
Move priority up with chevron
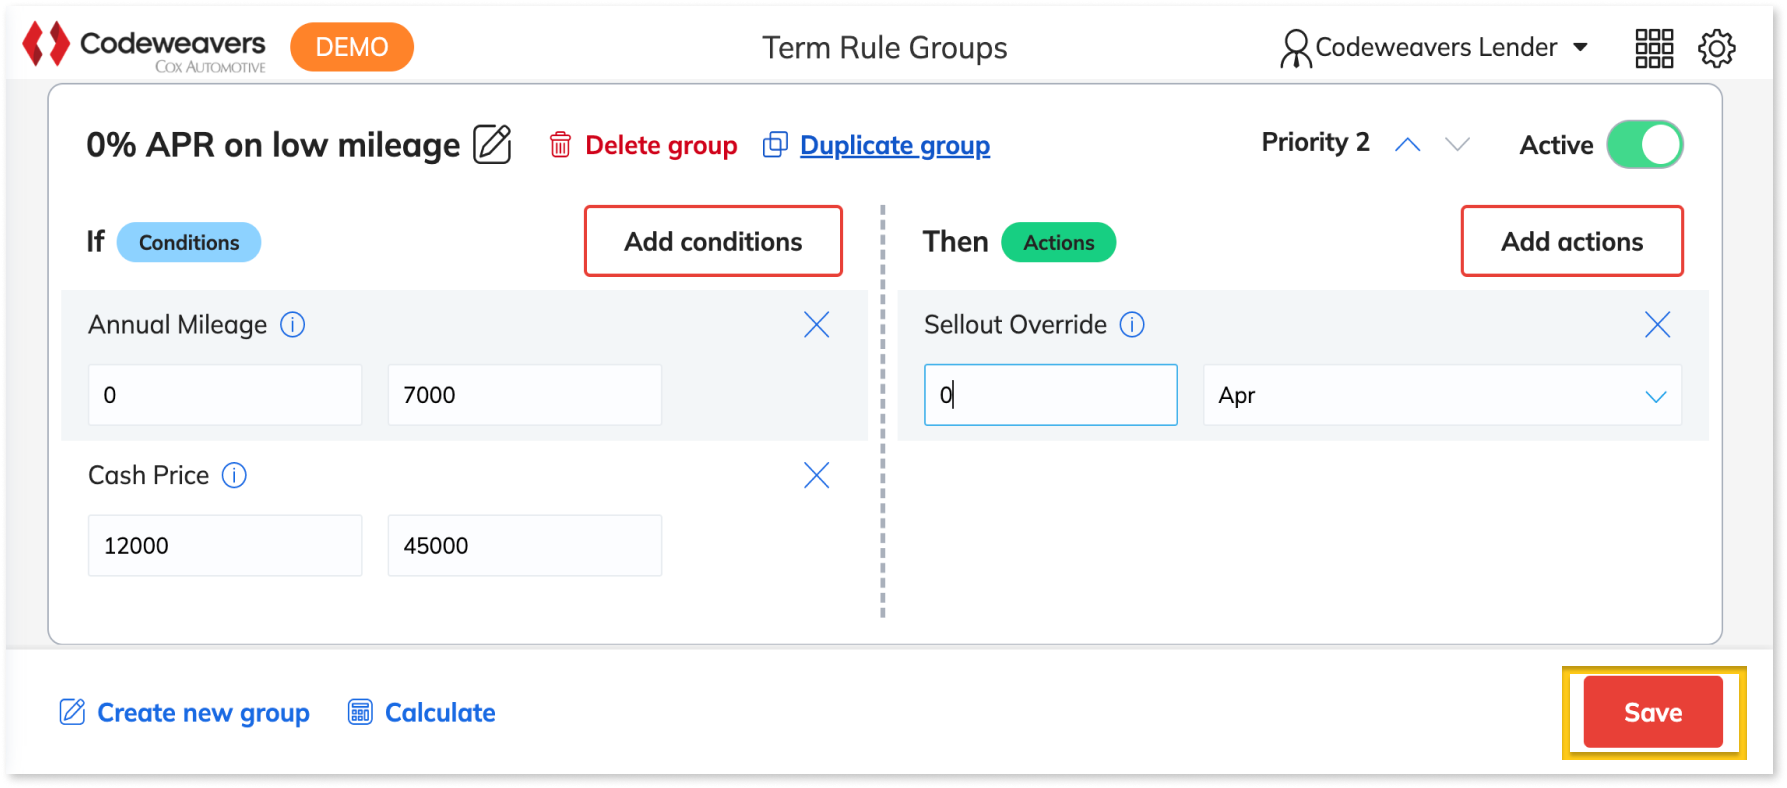(1408, 144)
